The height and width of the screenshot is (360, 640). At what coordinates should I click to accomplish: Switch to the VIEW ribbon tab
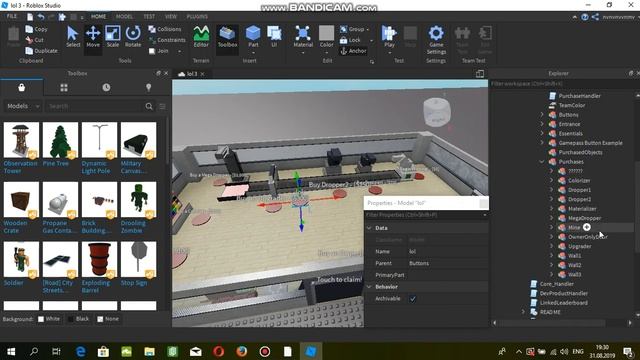171,17
